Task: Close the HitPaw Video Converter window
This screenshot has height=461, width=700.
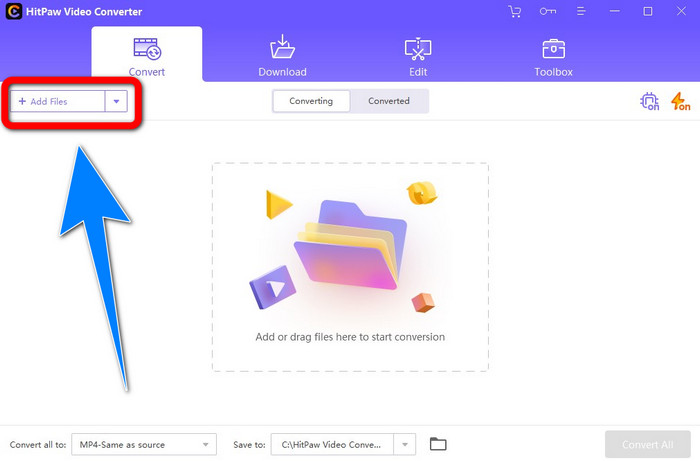Action: (x=681, y=11)
